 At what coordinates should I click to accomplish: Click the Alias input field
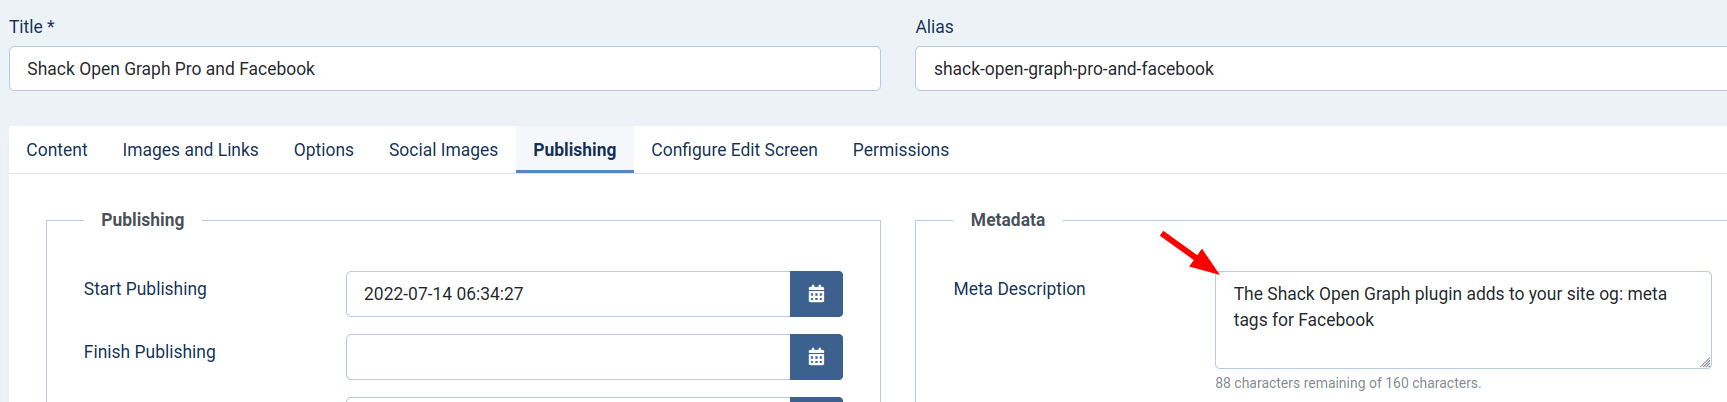(x=1321, y=69)
